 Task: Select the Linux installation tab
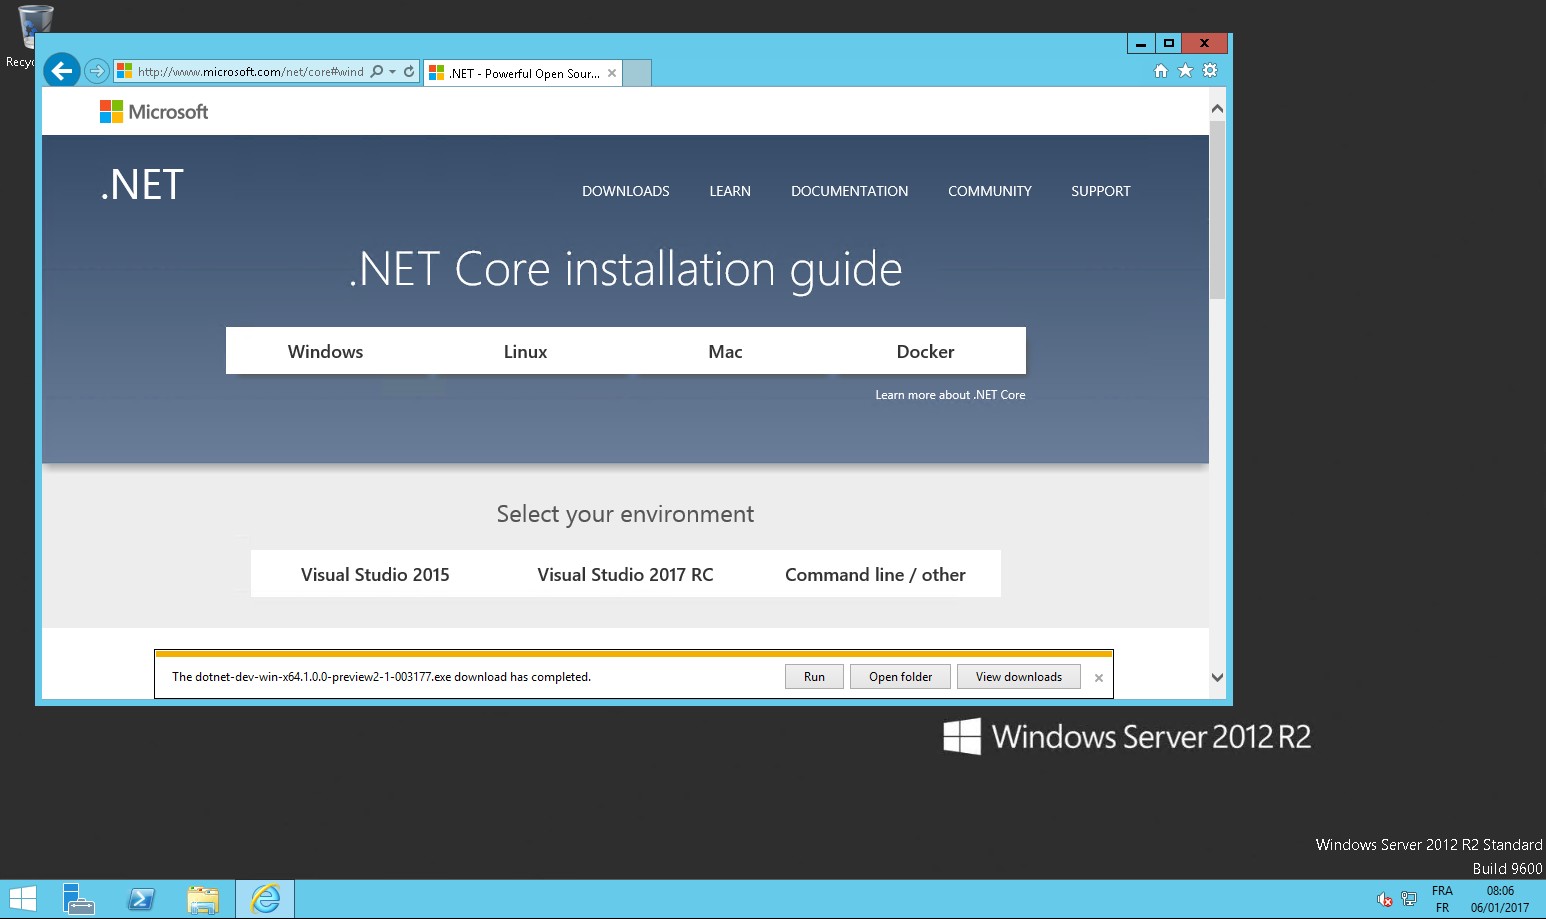(x=525, y=352)
